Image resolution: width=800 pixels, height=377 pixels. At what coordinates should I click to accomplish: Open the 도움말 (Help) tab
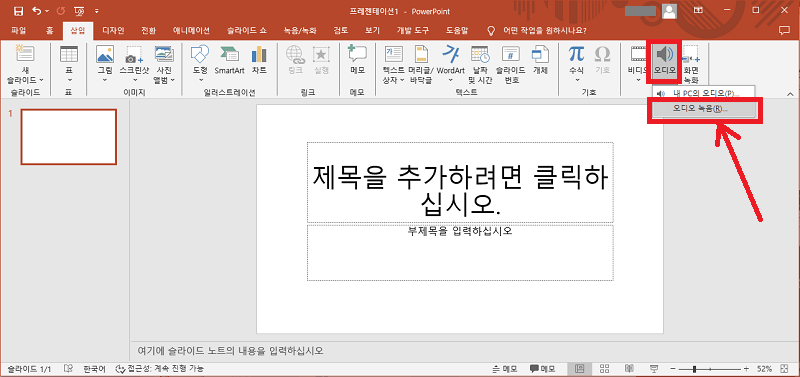[x=457, y=30]
